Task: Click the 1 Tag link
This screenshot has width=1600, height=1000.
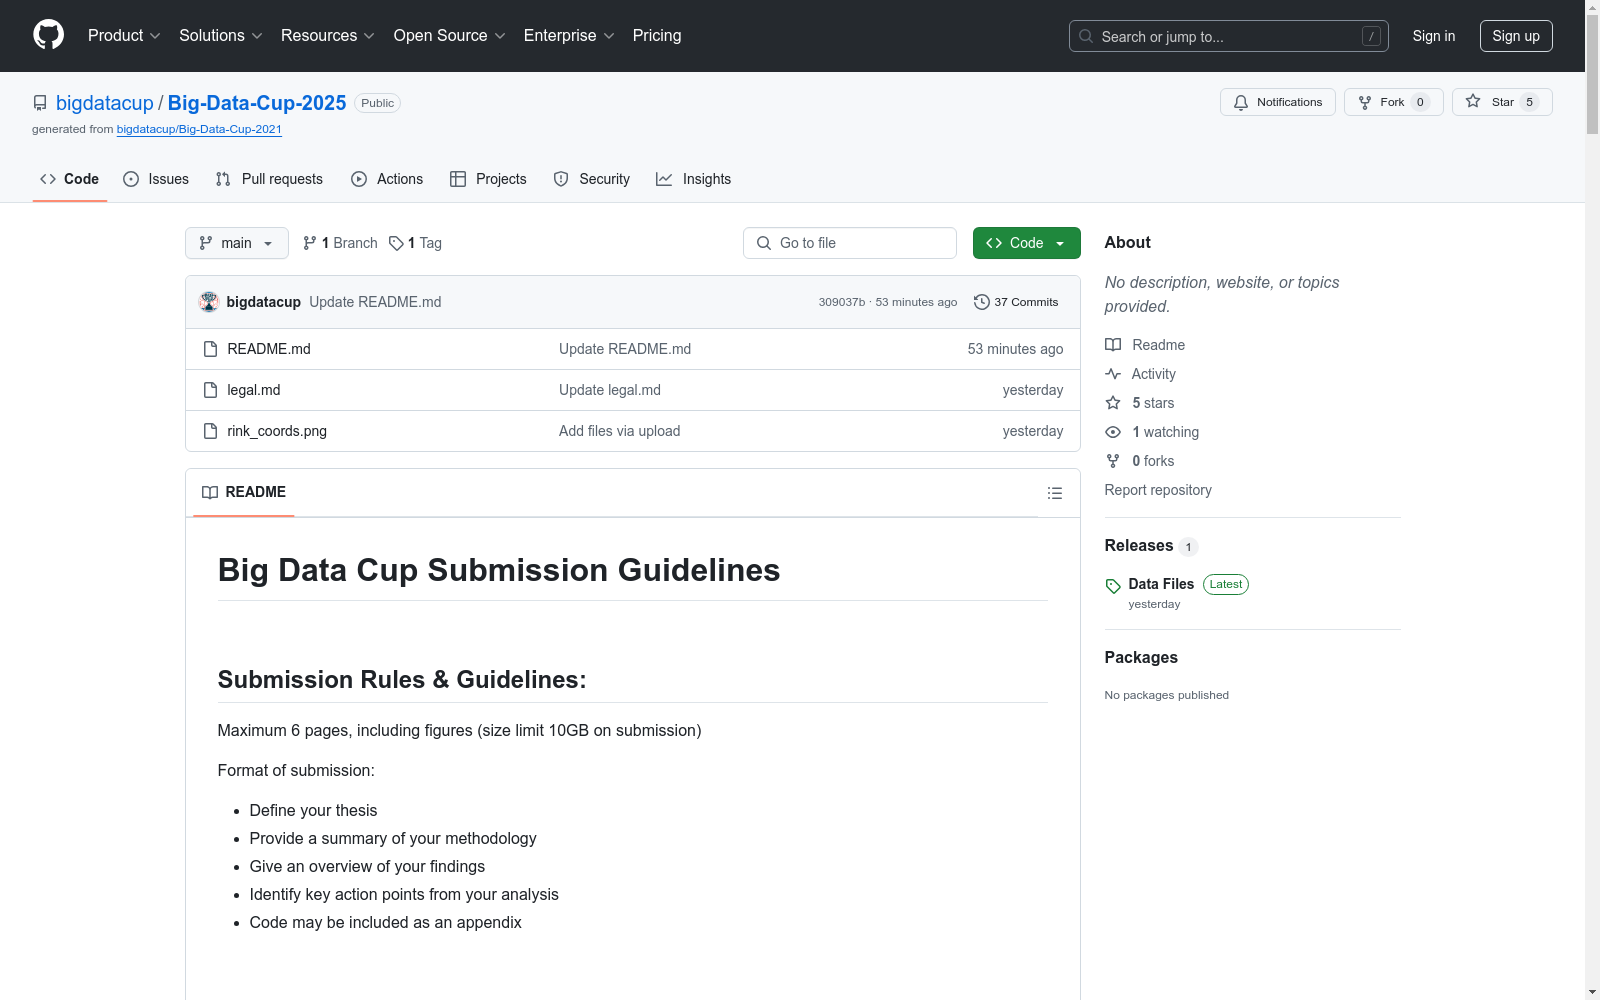Action: pyautogui.click(x=415, y=243)
